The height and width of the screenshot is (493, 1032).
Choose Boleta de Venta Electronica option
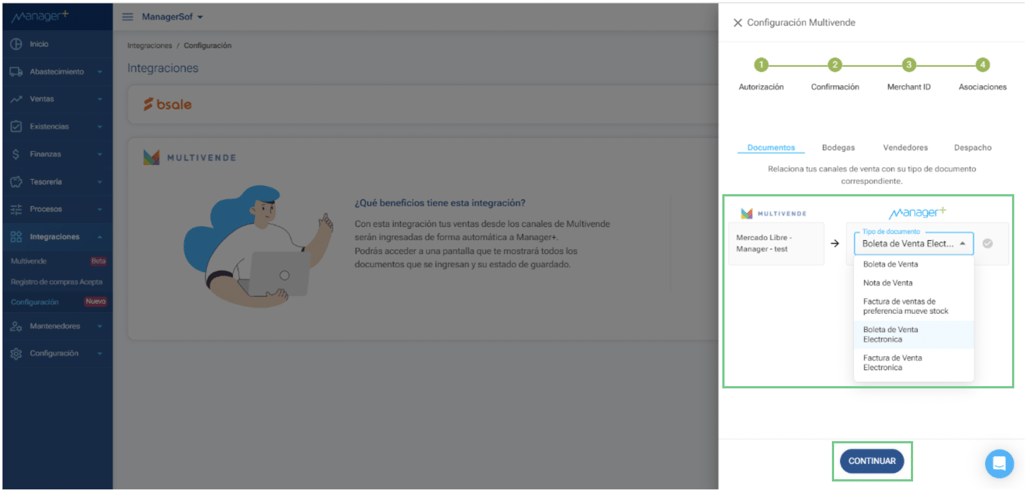[x=914, y=334]
